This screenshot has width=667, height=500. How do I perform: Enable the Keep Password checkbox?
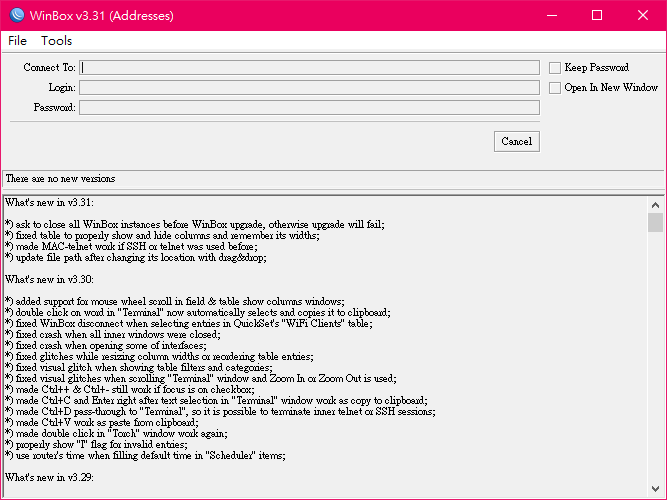[555, 68]
